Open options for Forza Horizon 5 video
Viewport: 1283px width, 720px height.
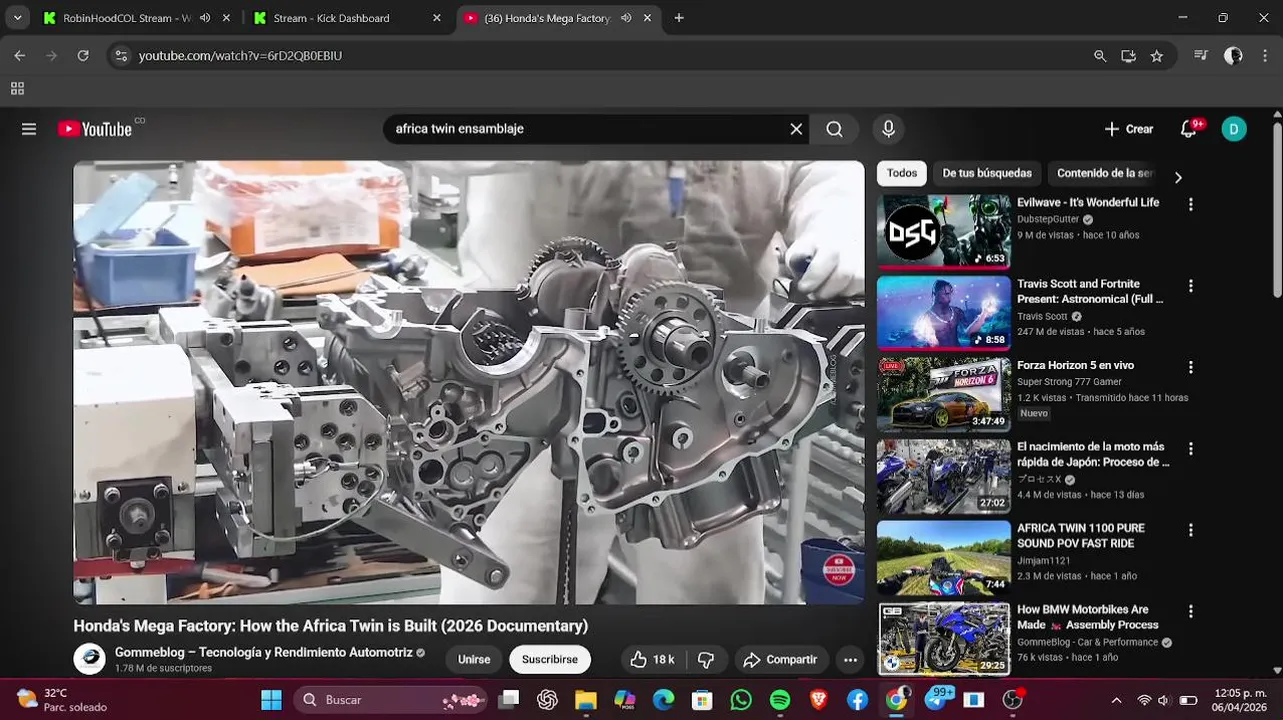(x=1190, y=367)
